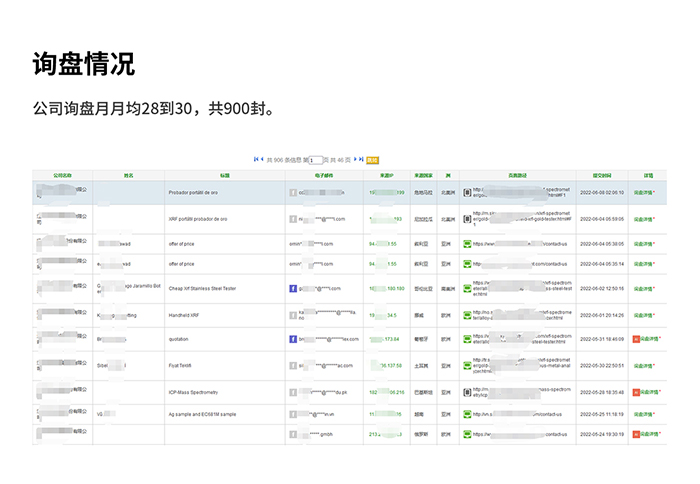Select title 'ICP-Mass Spectrometry'
Viewport: 700px width, 484px height.
coord(193,392)
